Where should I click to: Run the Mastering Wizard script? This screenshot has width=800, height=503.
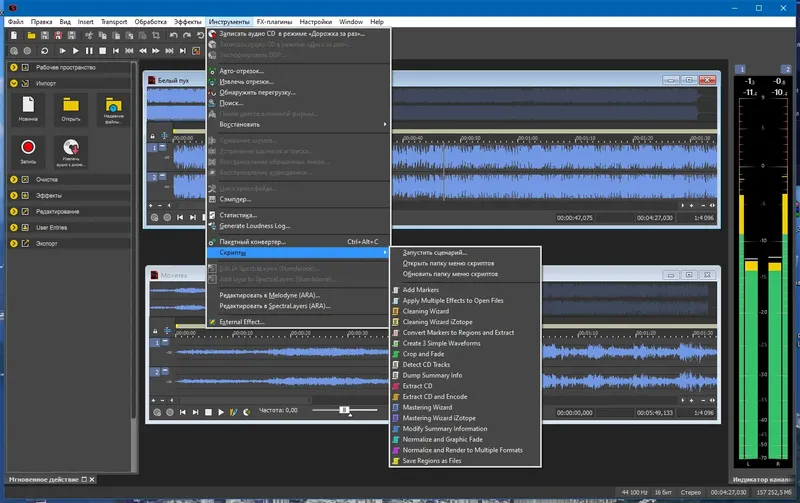click(427, 407)
